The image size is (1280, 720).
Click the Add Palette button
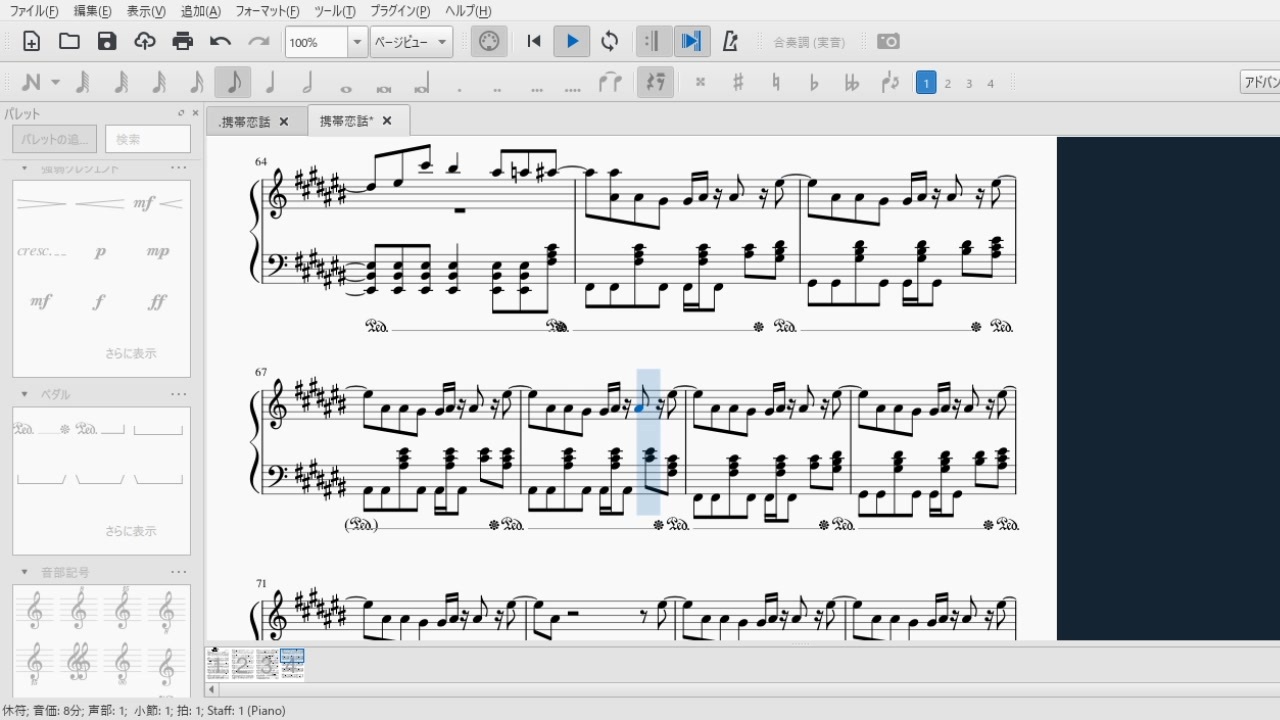(x=54, y=139)
